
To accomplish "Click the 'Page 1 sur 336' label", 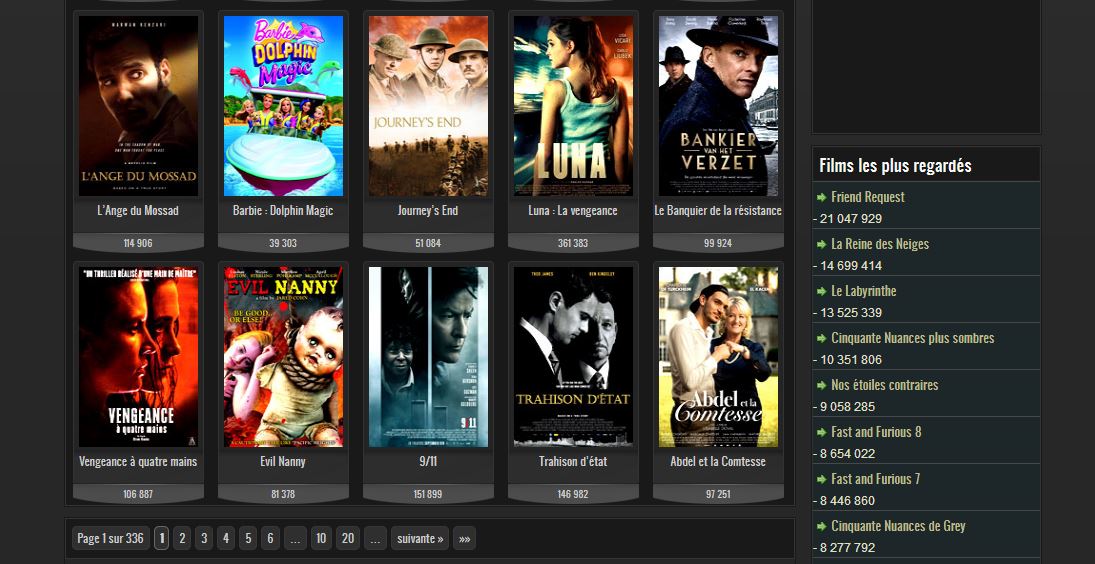I will (x=110, y=538).
